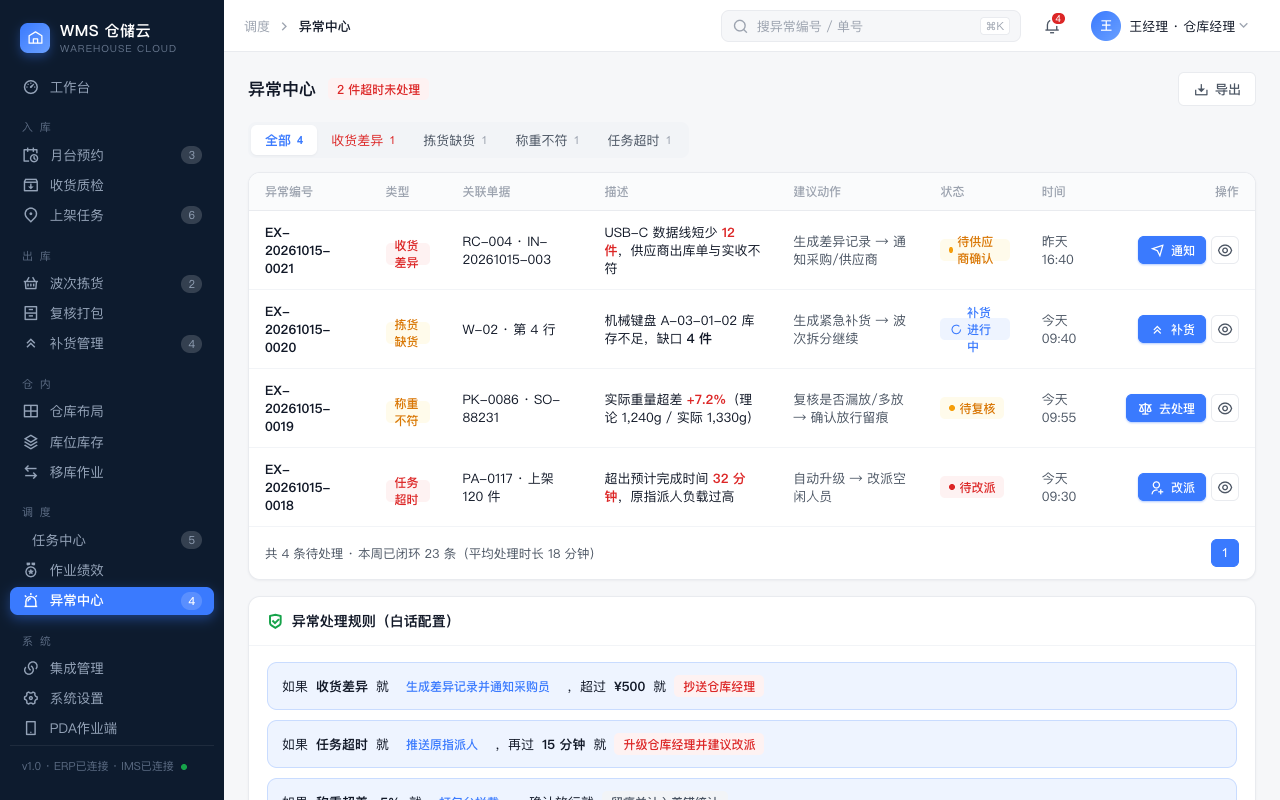Open 上架任务 from the sidebar
The width and height of the screenshot is (1280, 800).
pos(112,215)
